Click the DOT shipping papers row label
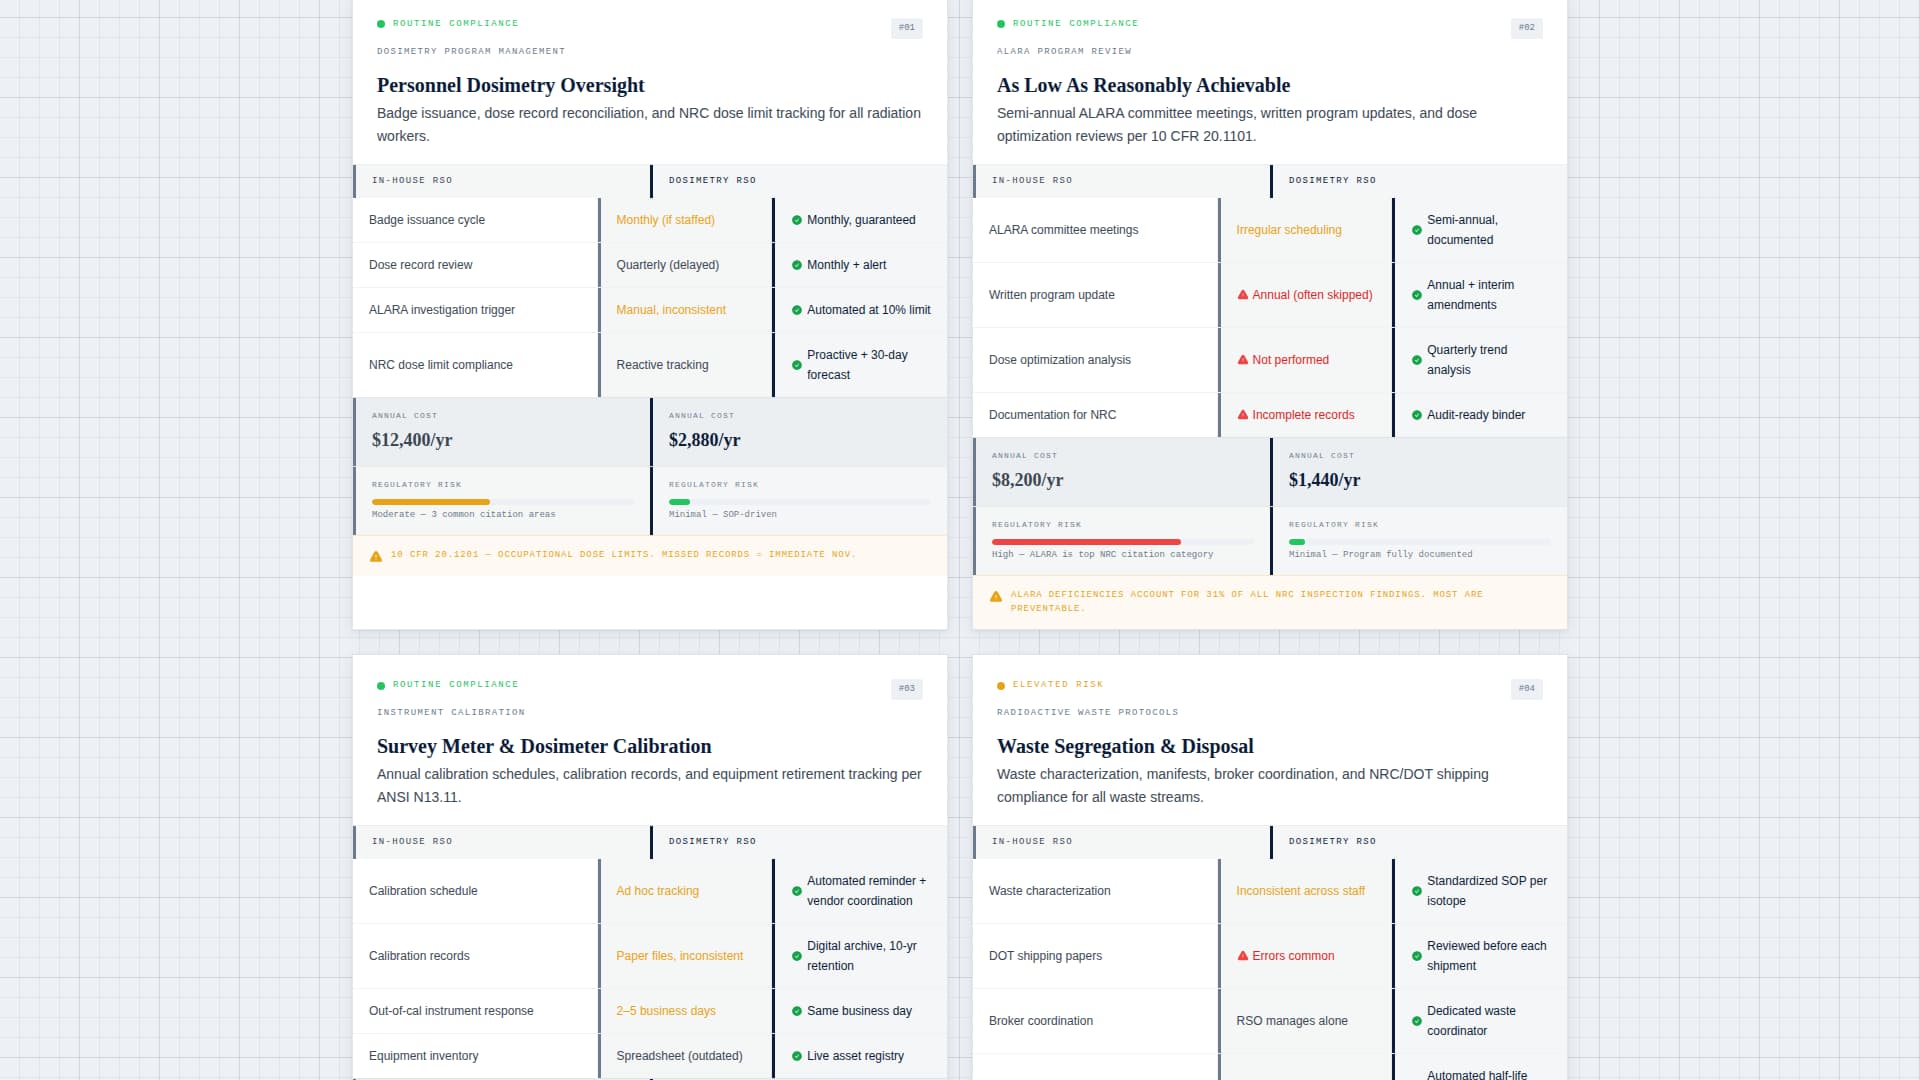Screen dimensions: 1920x1080 (1045, 956)
